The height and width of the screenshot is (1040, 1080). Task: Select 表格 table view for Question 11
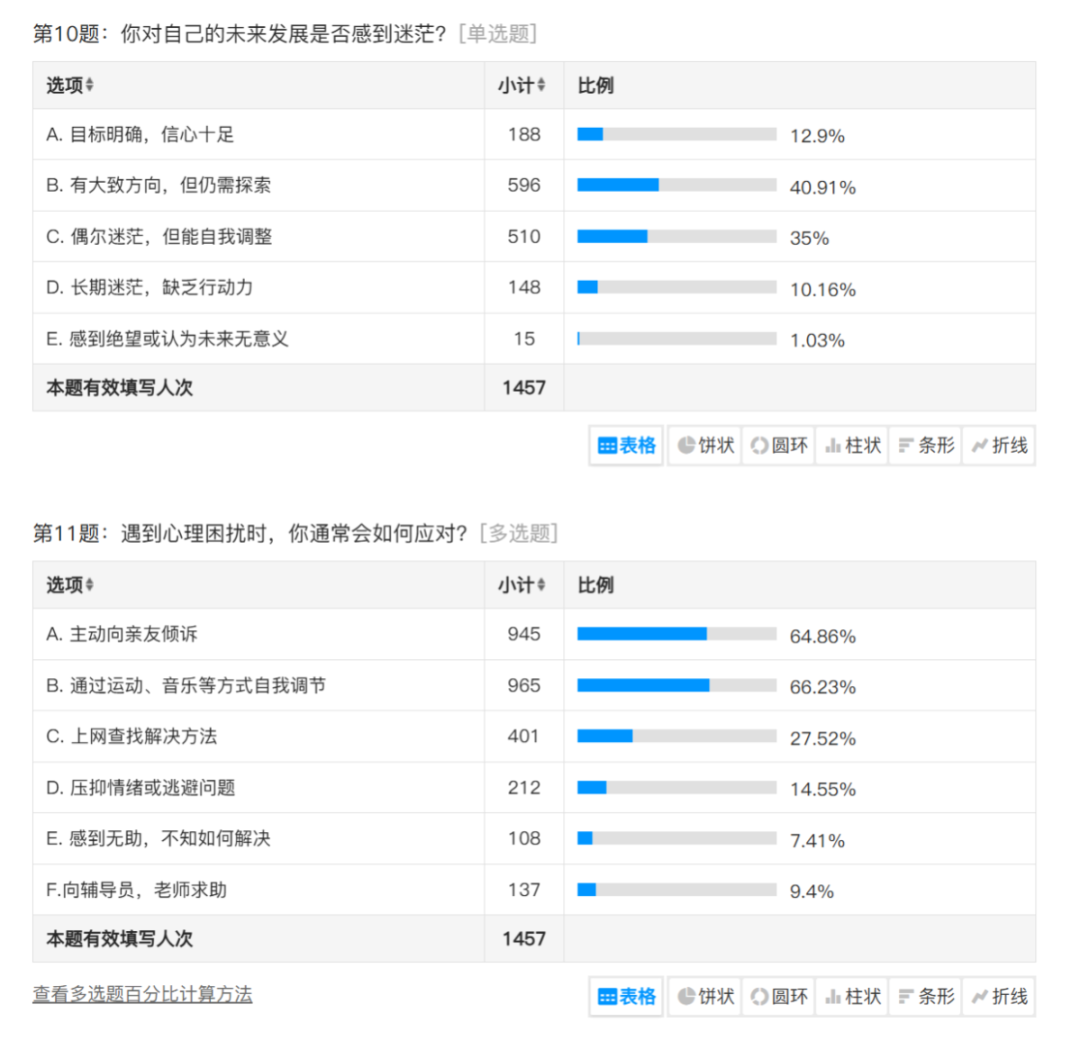(627, 996)
